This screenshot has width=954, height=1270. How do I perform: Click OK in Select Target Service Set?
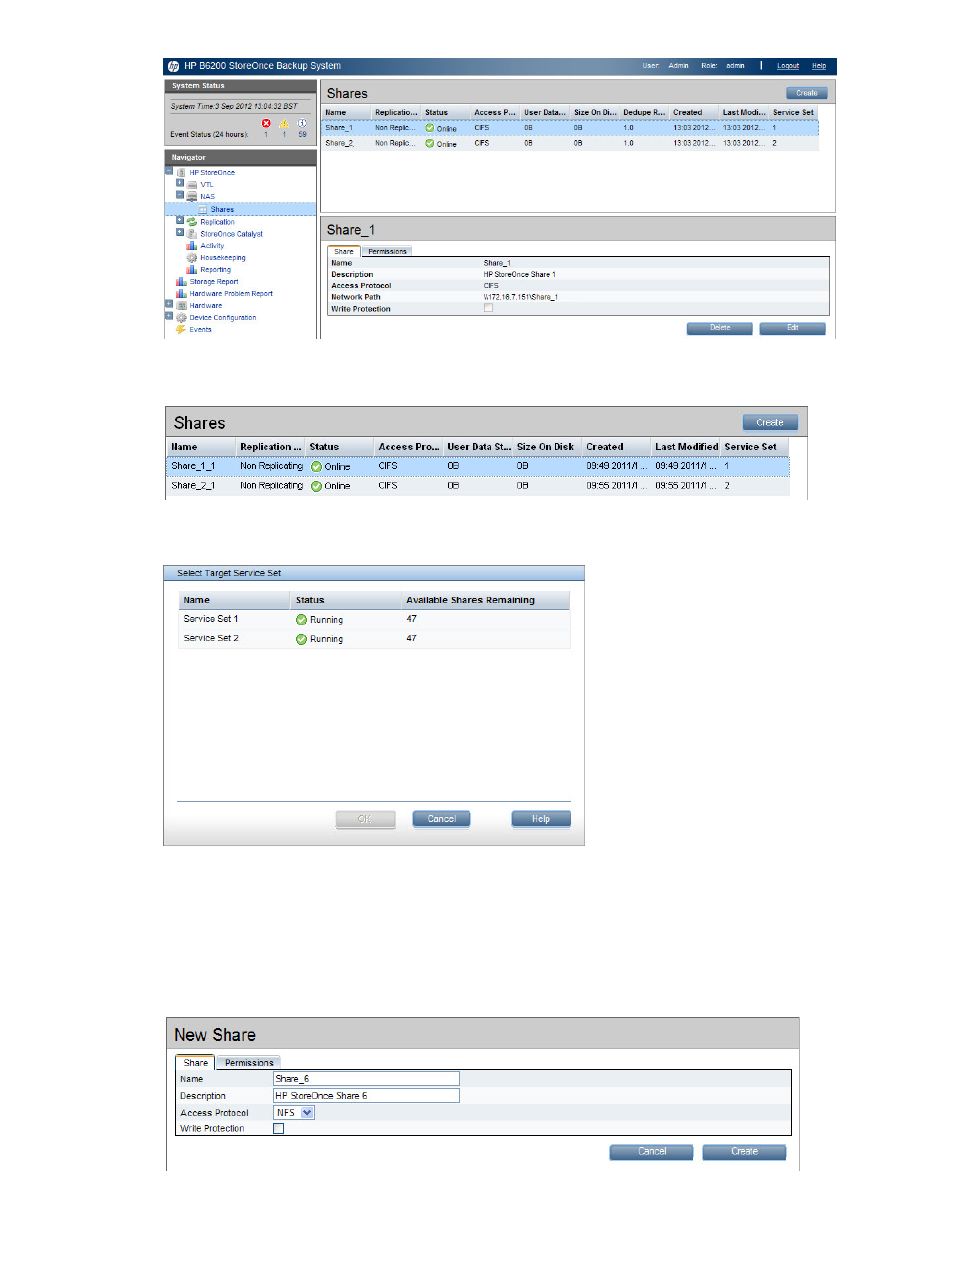tap(365, 819)
